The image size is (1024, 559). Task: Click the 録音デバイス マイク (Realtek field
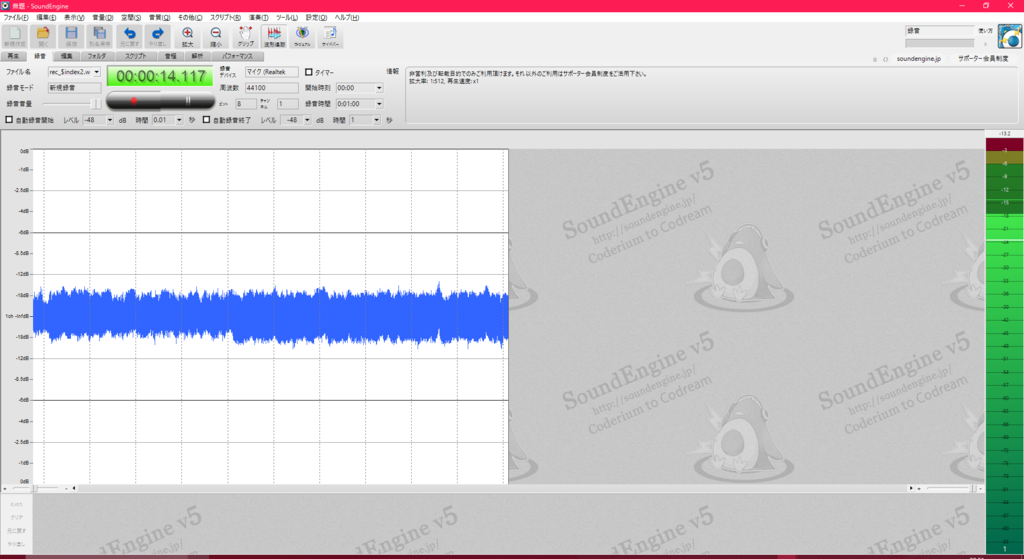pyautogui.click(x=272, y=72)
